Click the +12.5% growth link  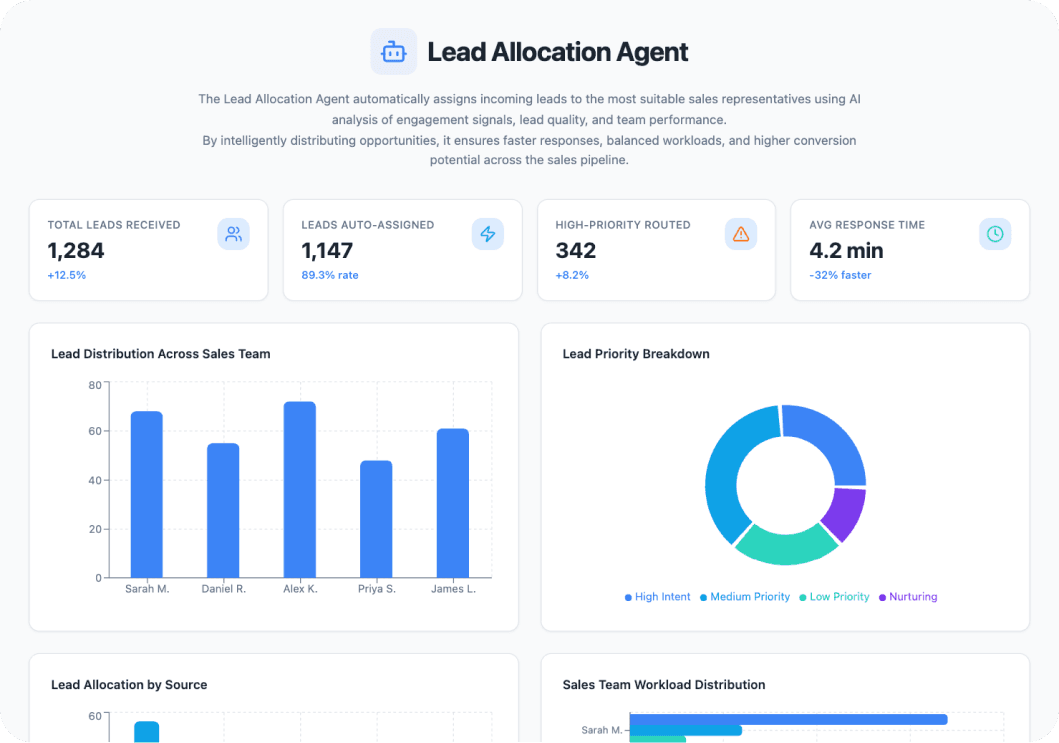[x=65, y=274]
